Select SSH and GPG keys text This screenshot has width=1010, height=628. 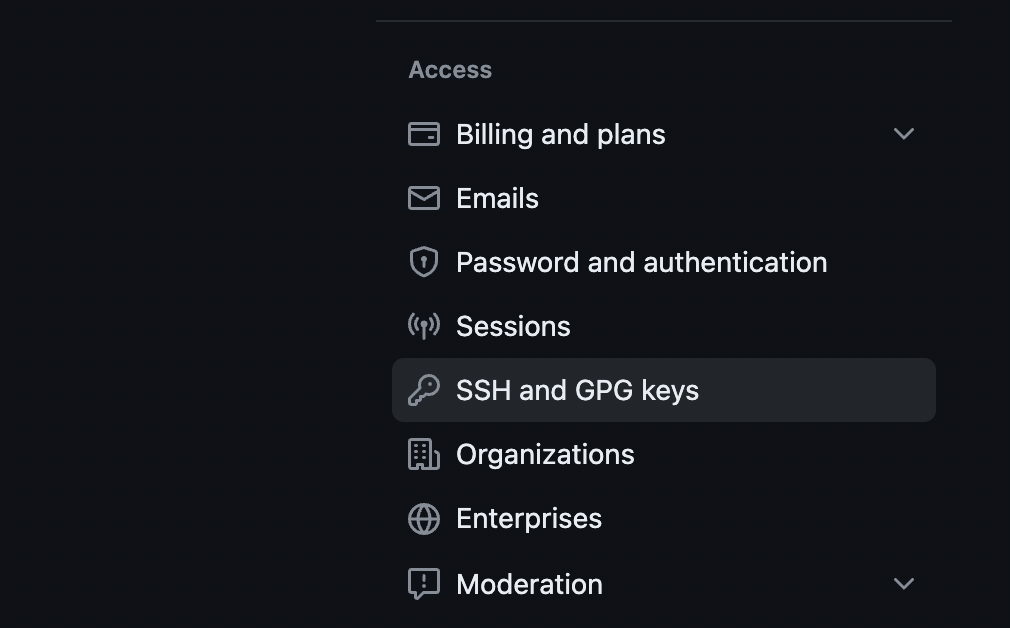point(577,390)
